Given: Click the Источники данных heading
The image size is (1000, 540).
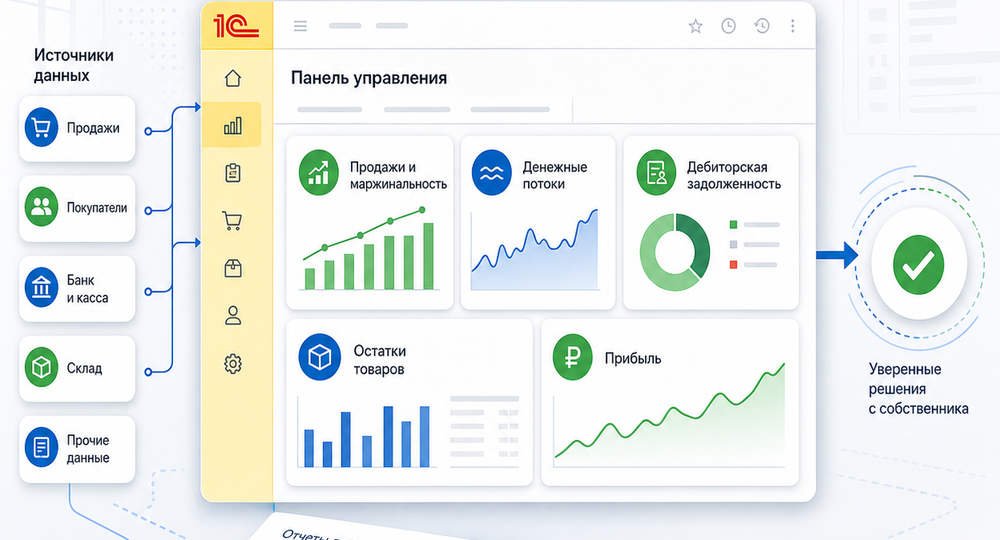Looking at the screenshot, I should tap(73, 65).
